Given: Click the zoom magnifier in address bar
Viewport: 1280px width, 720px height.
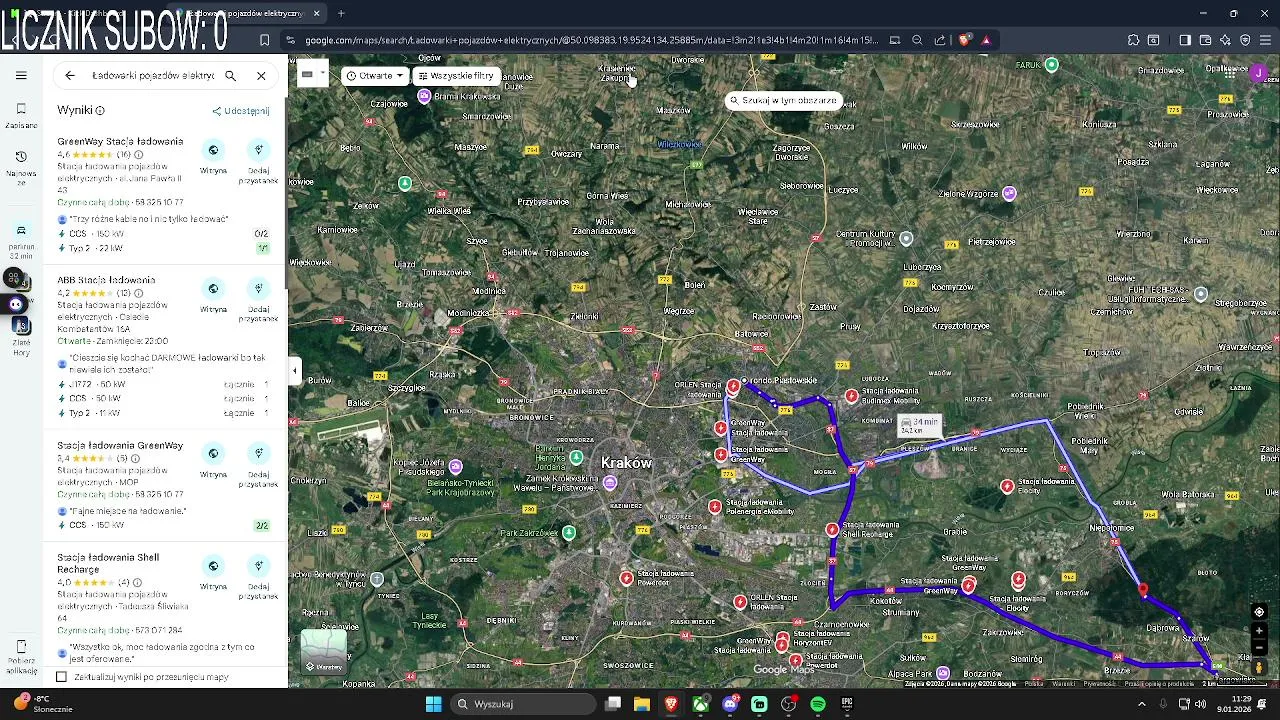Looking at the screenshot, I should (x=917, y=40).
